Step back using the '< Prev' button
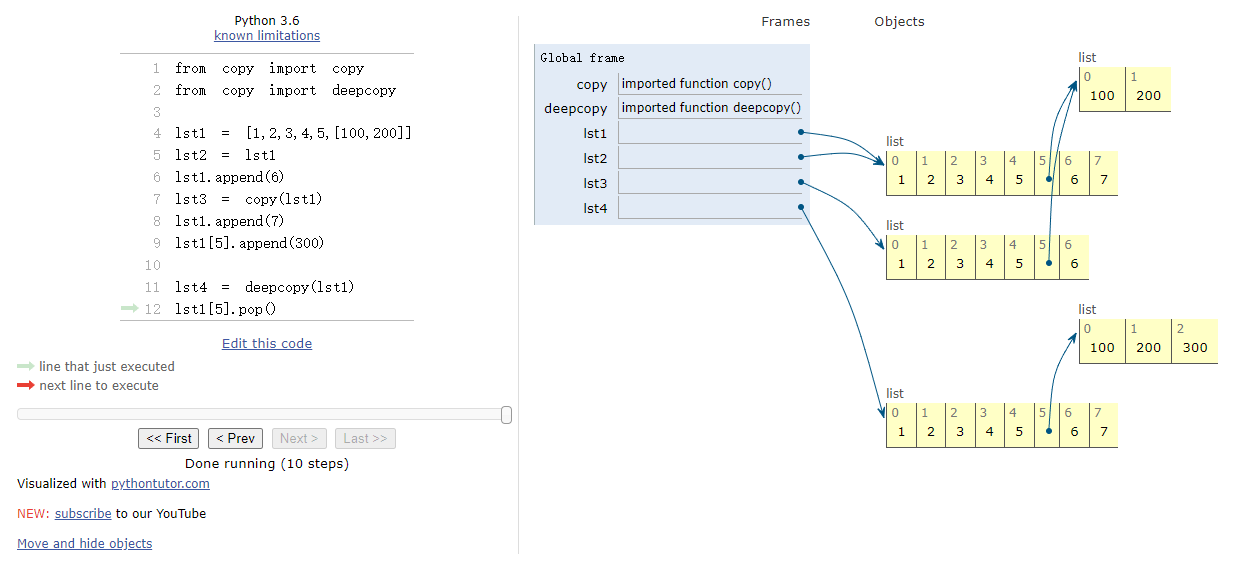This screenshot has height=572, width=1243. (235, 438)
